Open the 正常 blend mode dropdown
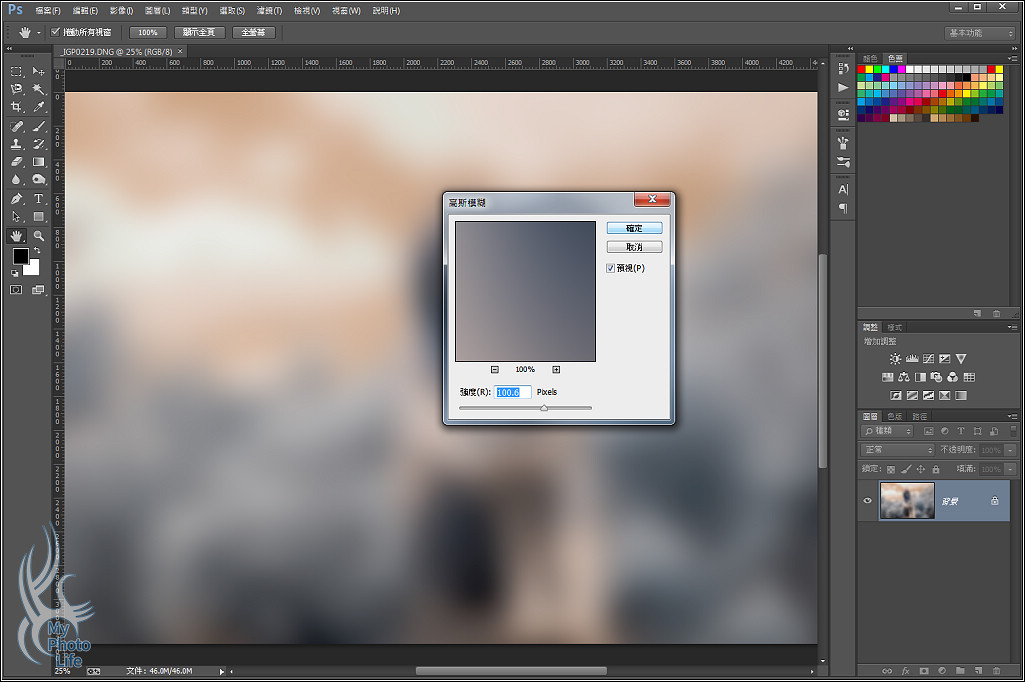1025x682 pixels. pyautogui.click(x=897, y=450)
